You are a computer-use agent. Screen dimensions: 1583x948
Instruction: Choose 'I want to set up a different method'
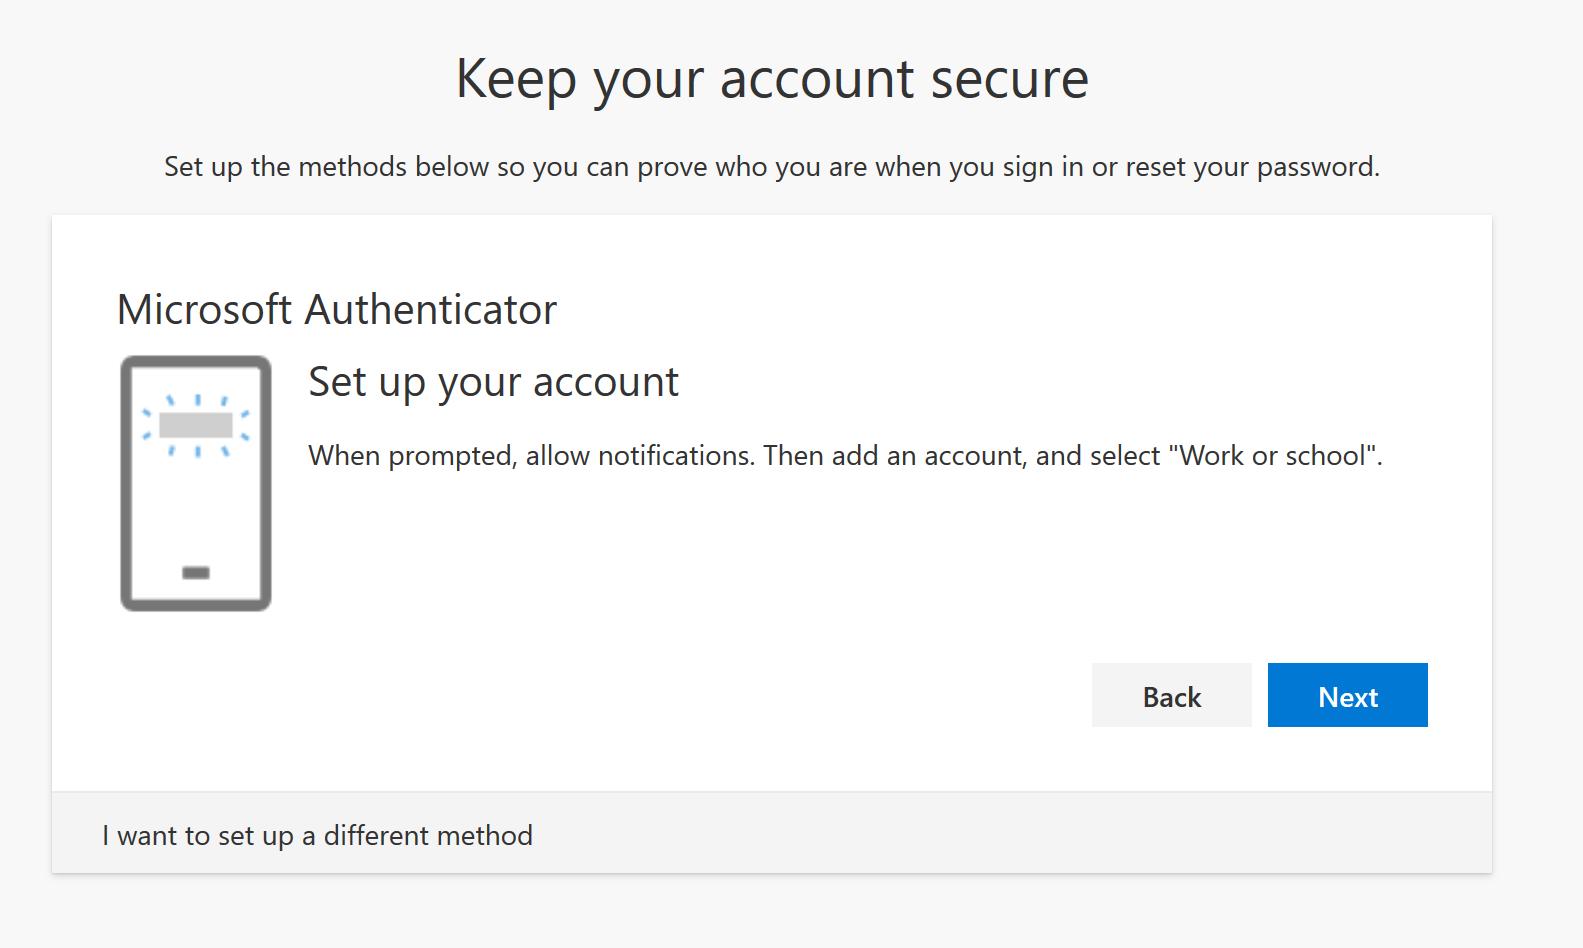click(x=317, y=835)
